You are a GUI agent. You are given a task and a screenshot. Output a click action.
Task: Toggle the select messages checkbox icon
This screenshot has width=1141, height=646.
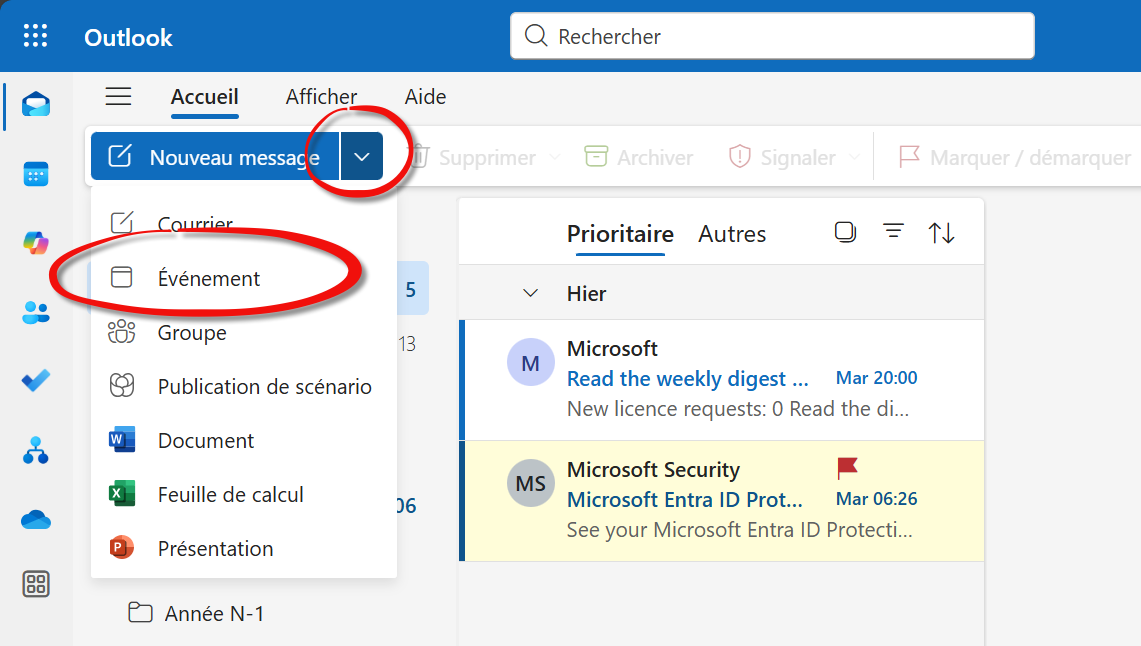[x=845, y=232]
